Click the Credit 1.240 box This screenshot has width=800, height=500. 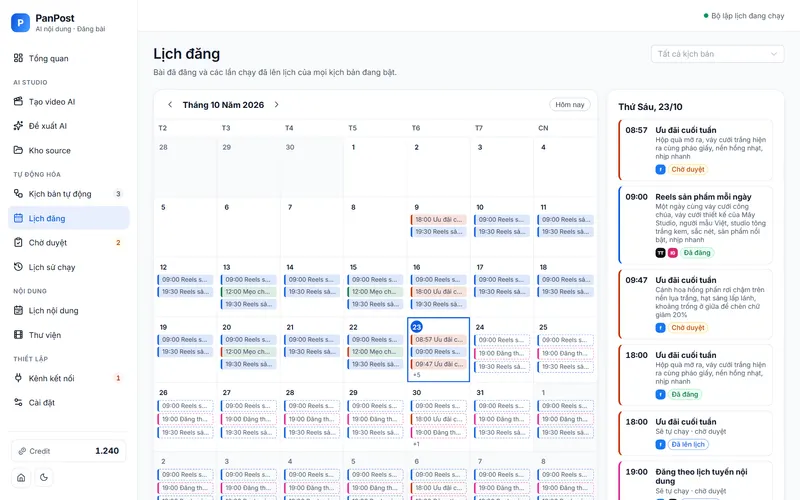coord(69,451)
